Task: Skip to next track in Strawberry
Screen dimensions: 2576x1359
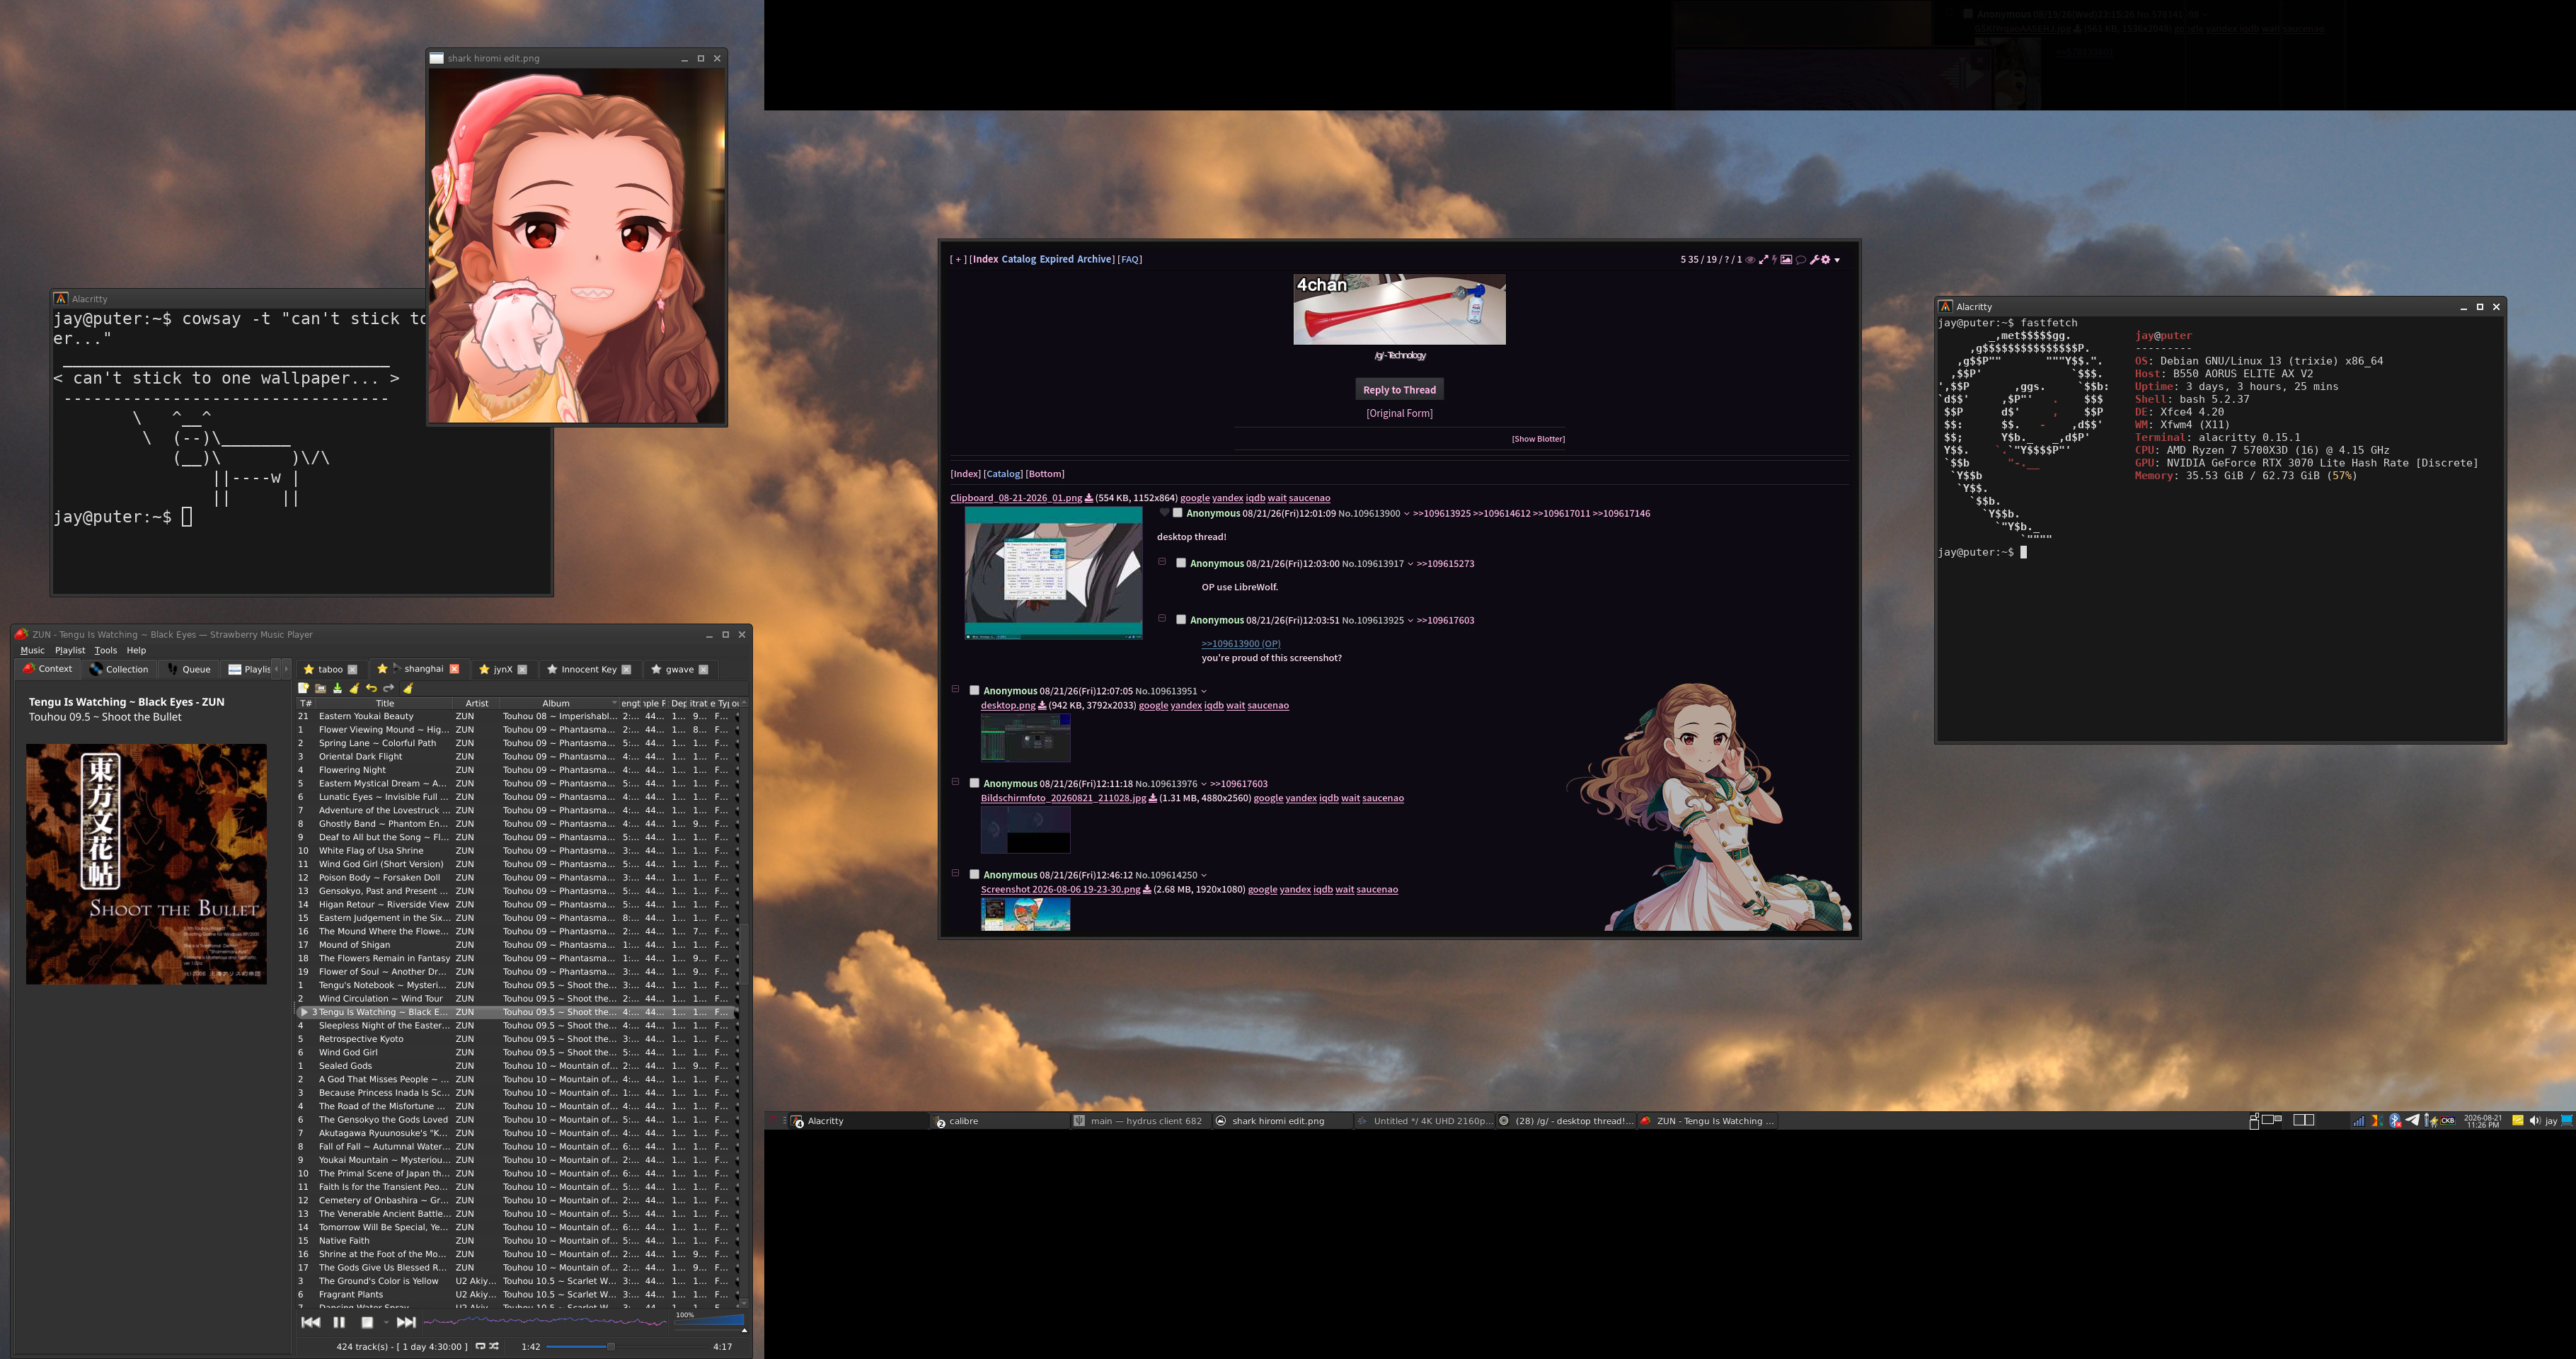Action: click(x=406, y=1322)
